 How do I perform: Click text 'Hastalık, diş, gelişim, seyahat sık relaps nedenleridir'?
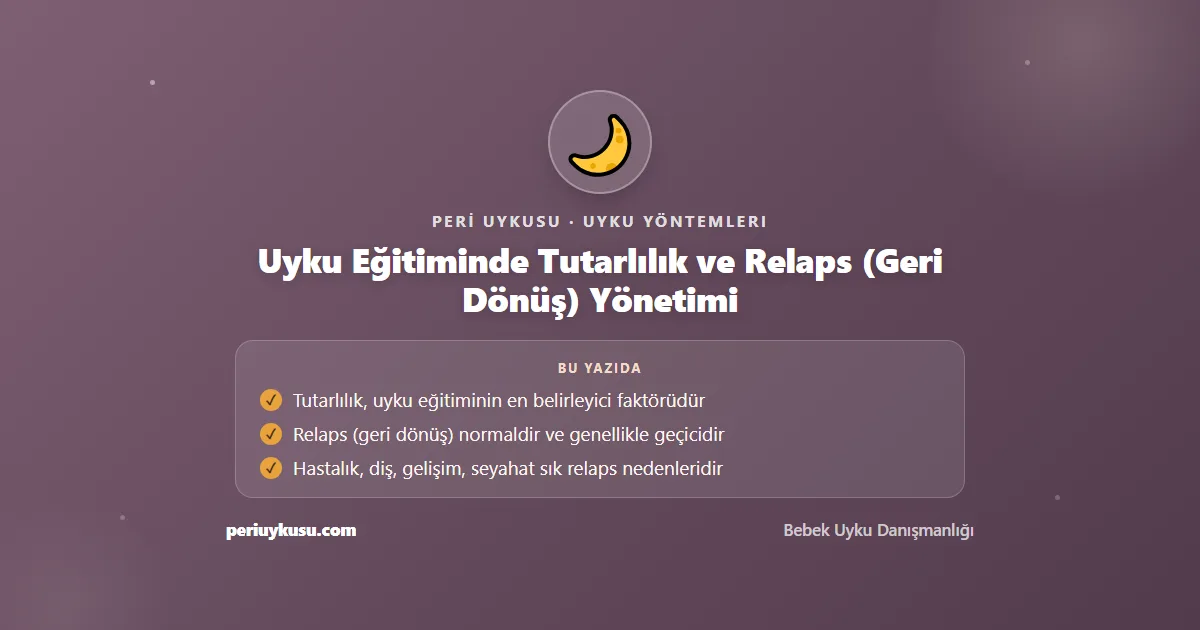(x=508, y=468)
